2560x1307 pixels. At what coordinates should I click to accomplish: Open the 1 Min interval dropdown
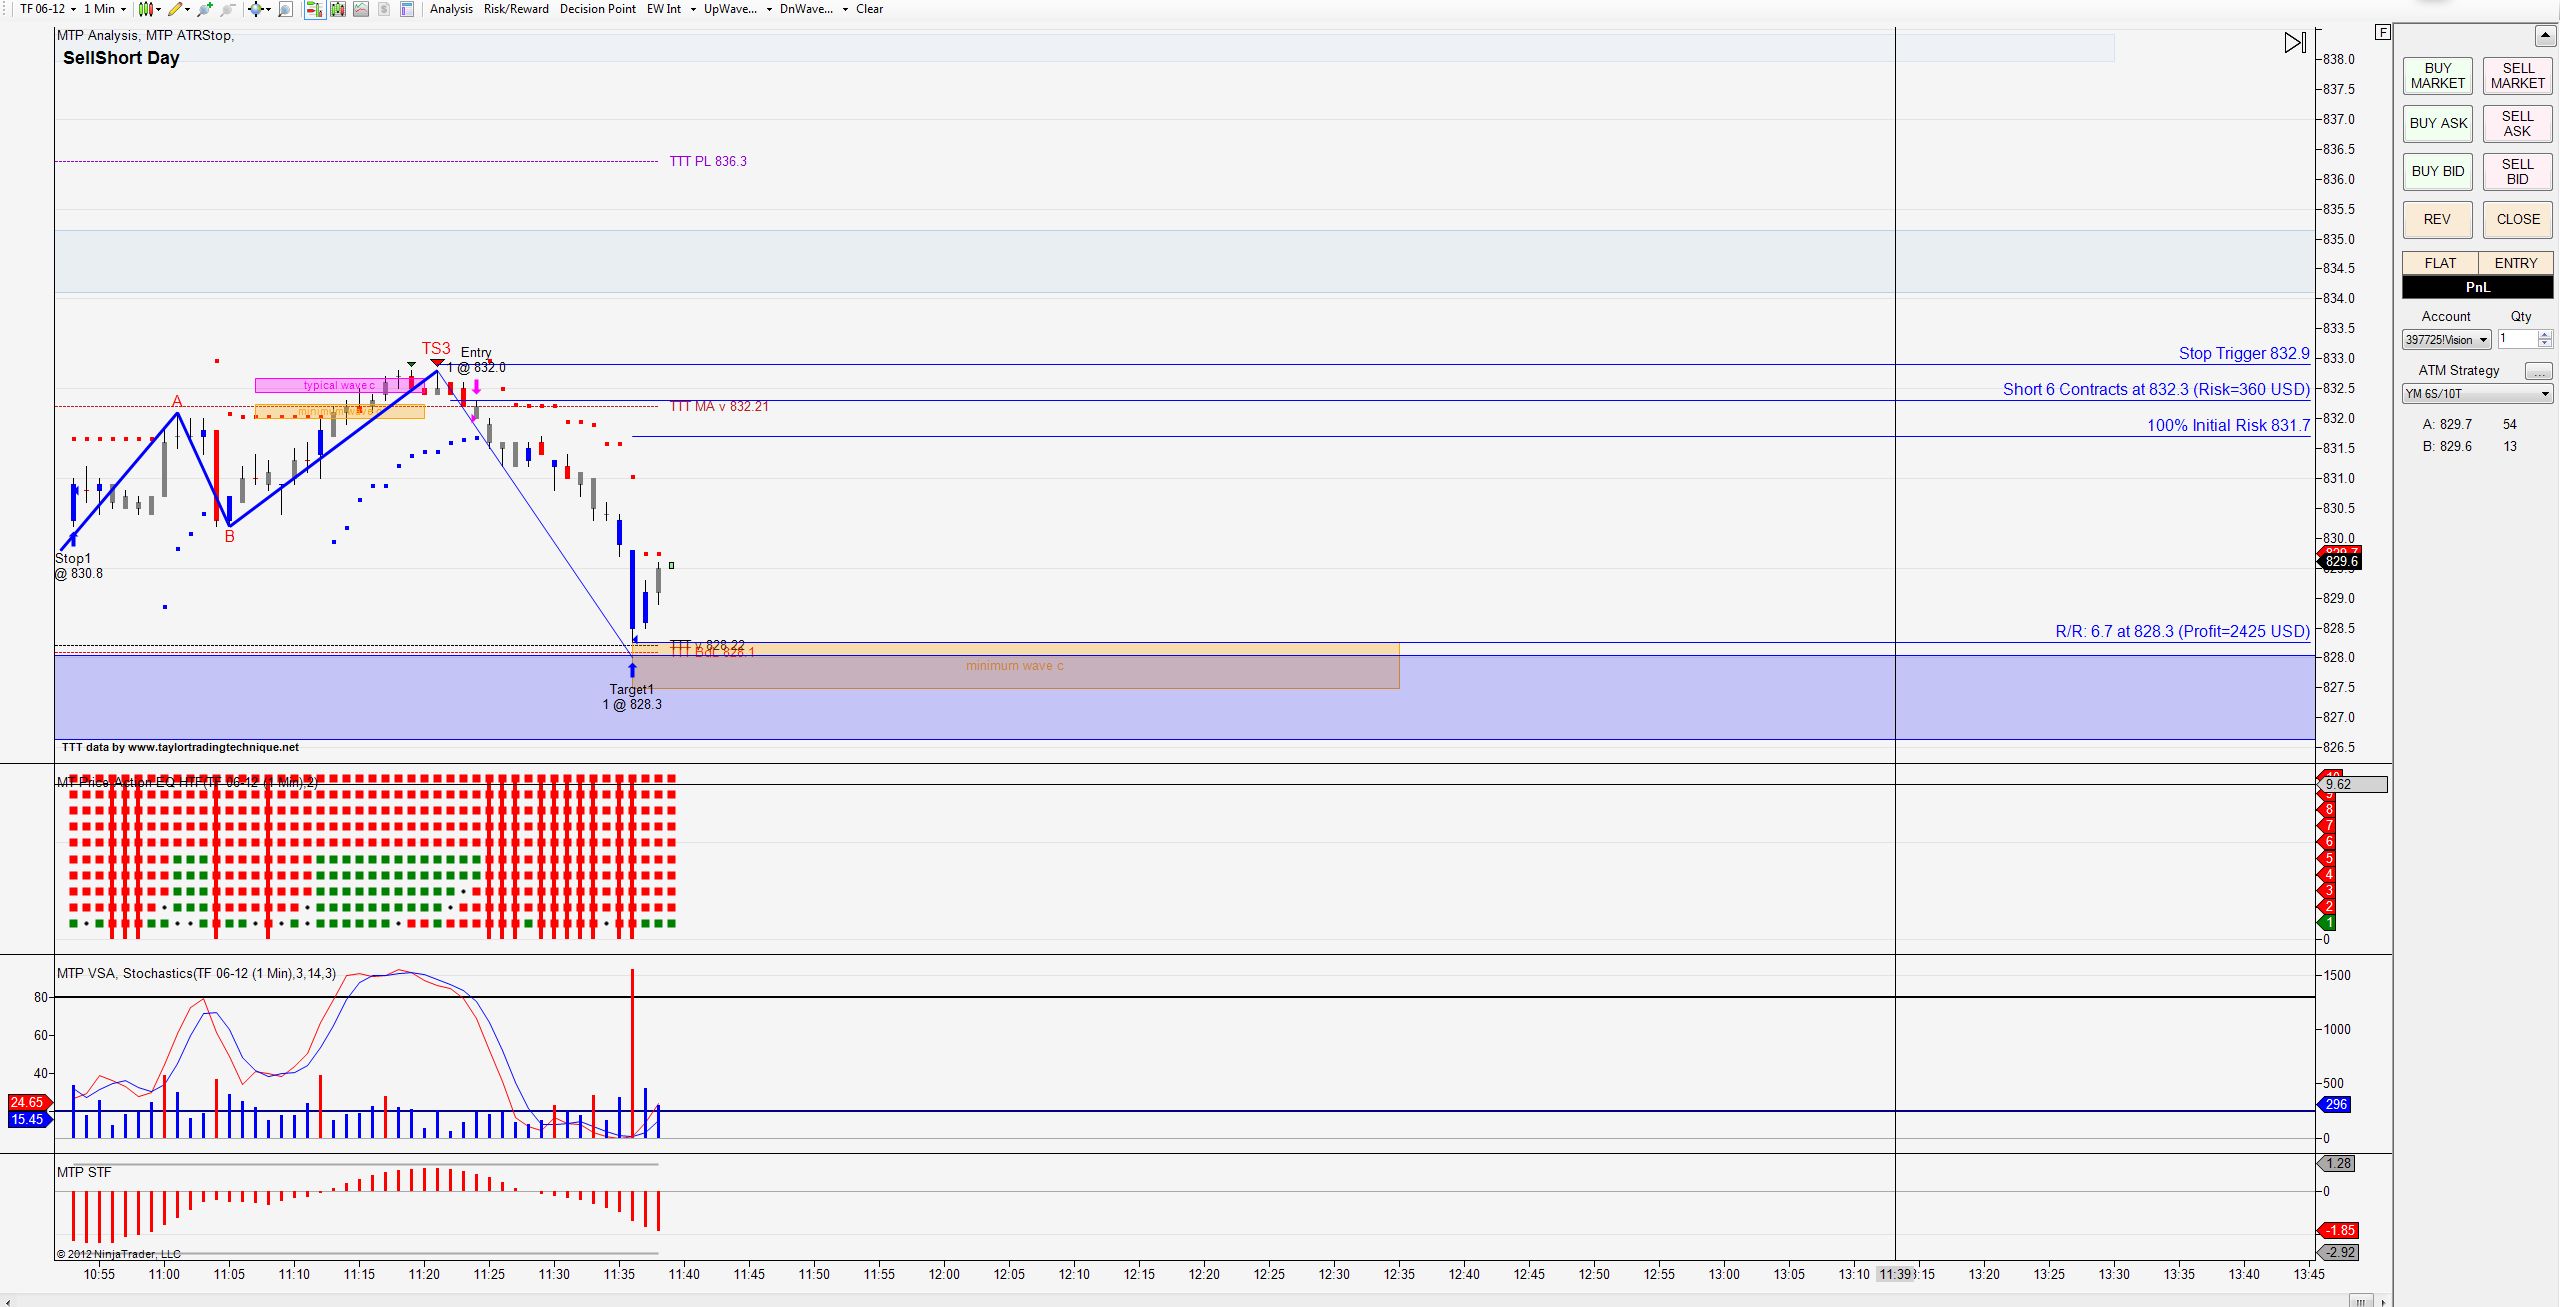pyautogui.click(x=104, y=9)
